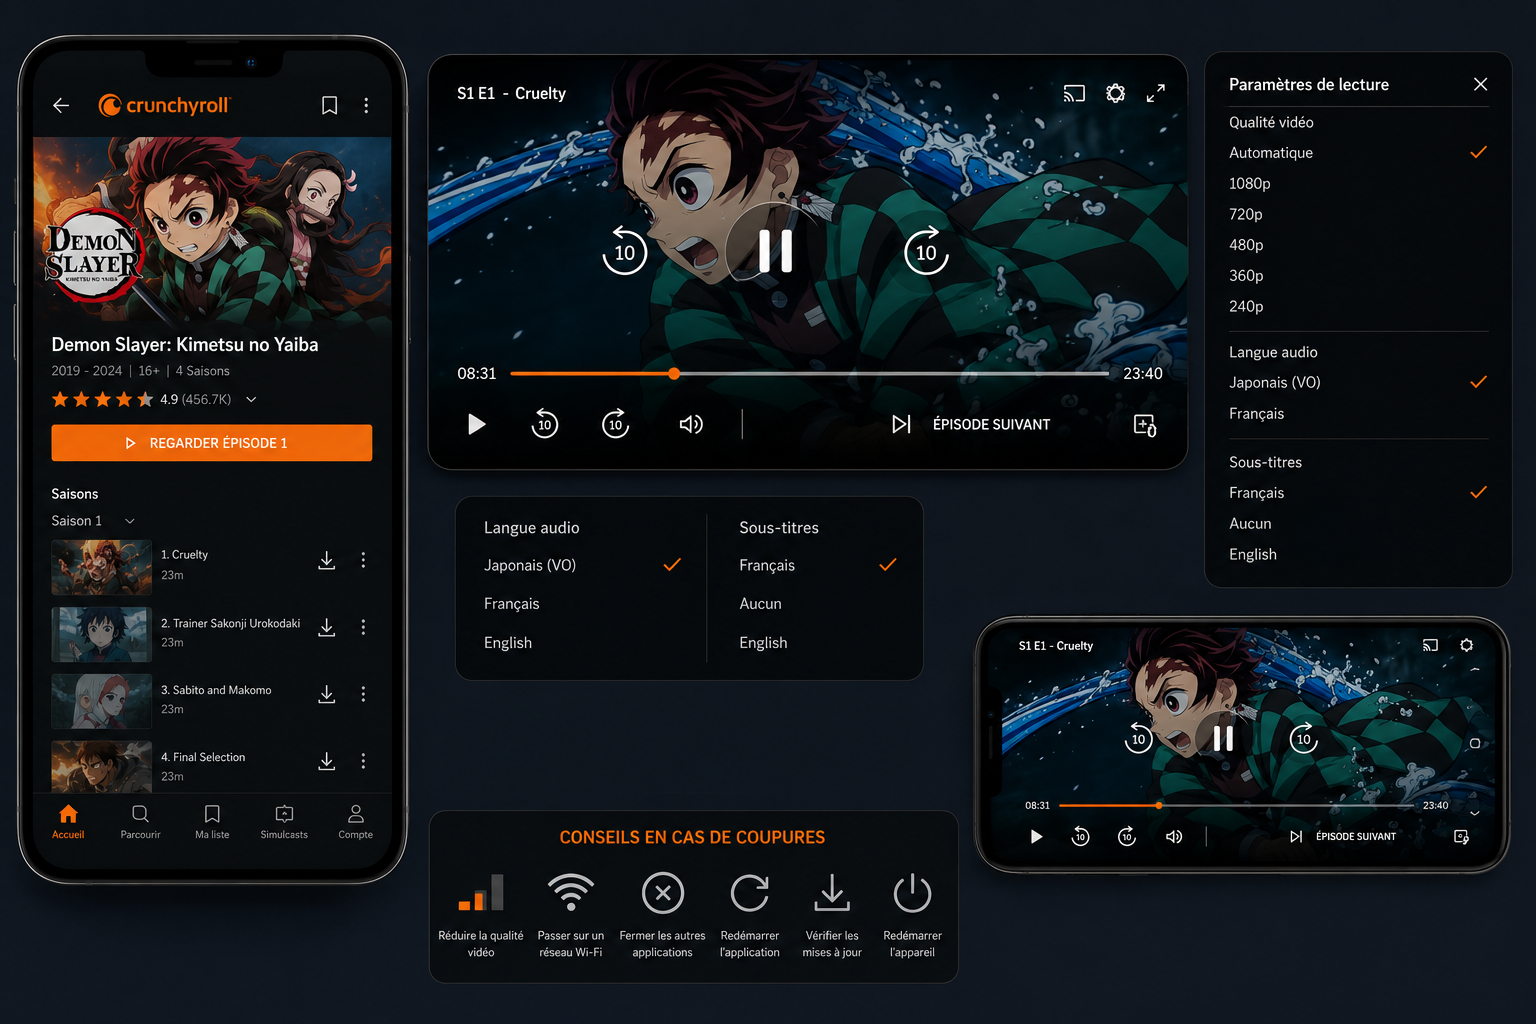Download episode 4 Final Selection

point(326,761)
